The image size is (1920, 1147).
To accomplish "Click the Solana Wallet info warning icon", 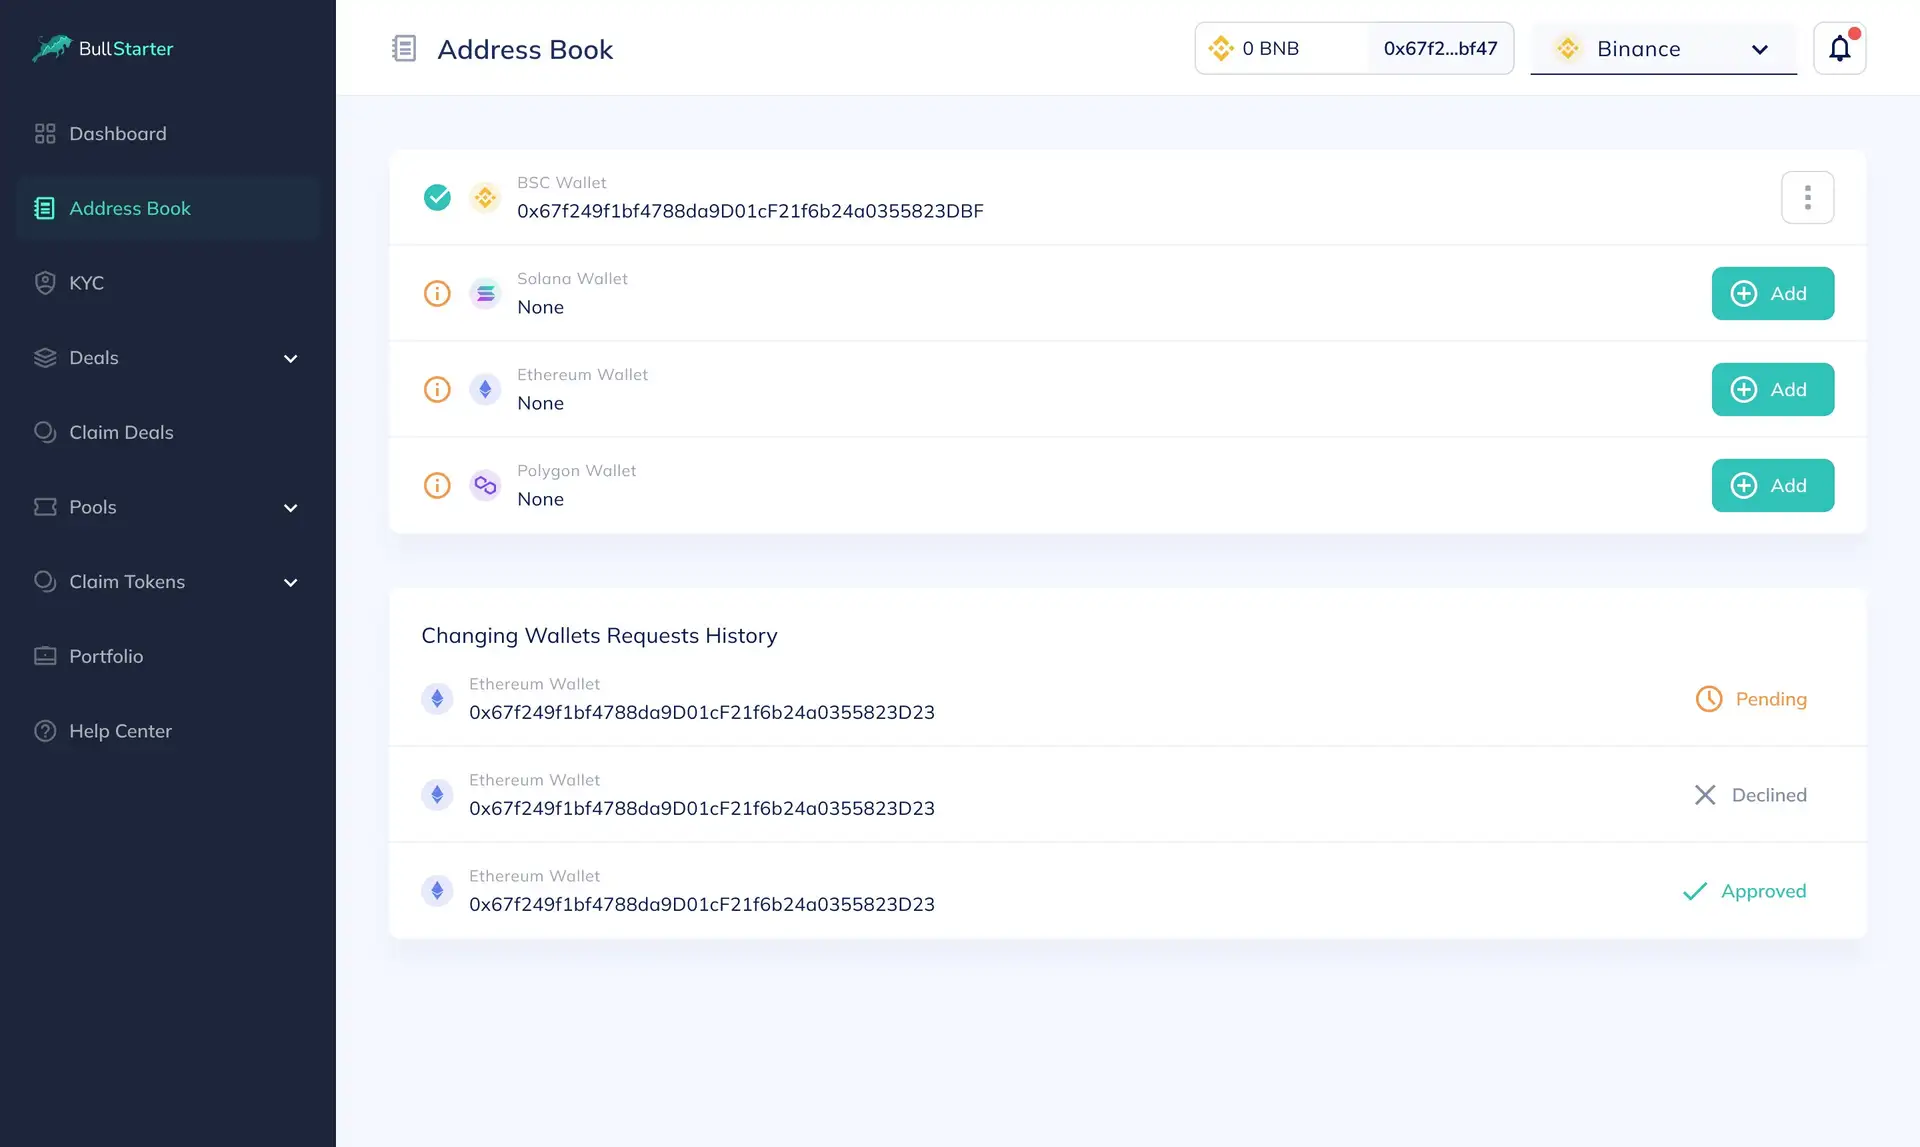I will click(437, 293).
